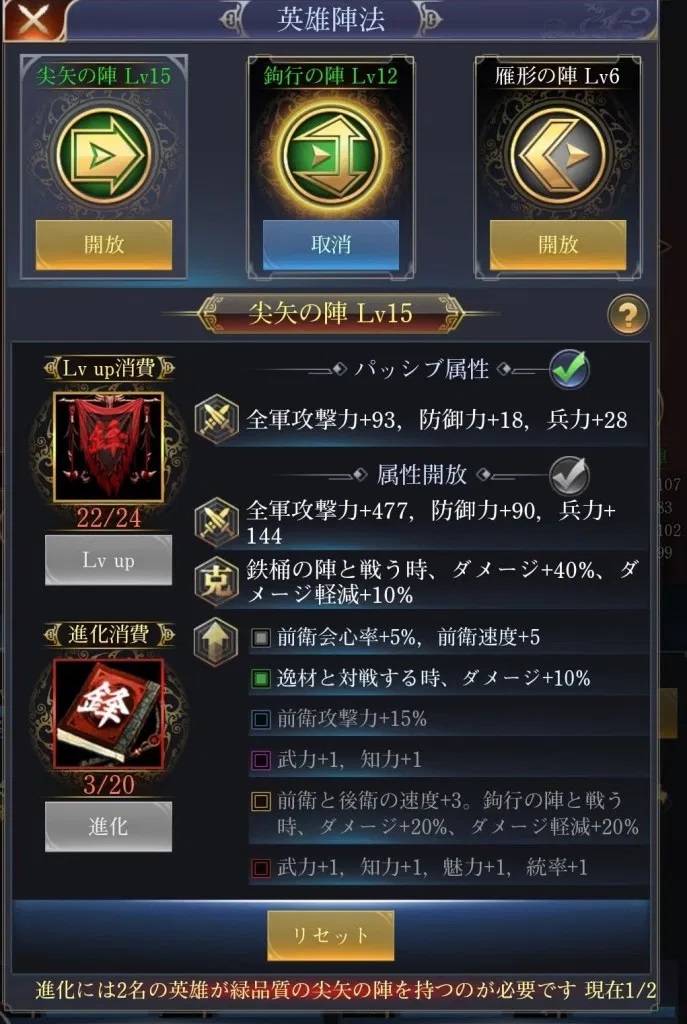
Task: Select the 雁形の陣 chevron formation icon
Action: [x=558, y=155]
